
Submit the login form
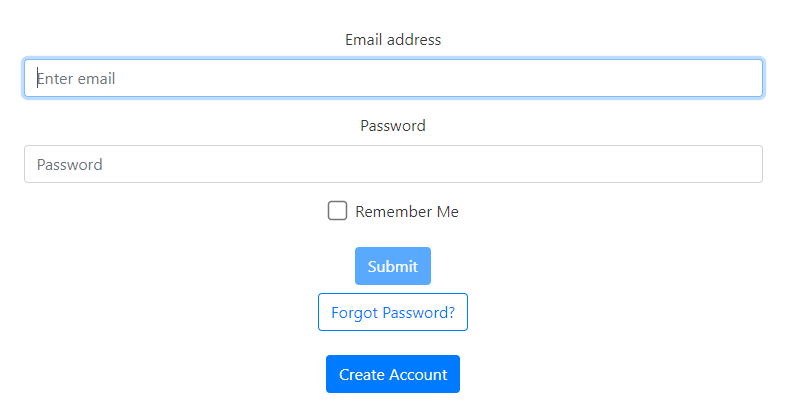pos(393,266)
